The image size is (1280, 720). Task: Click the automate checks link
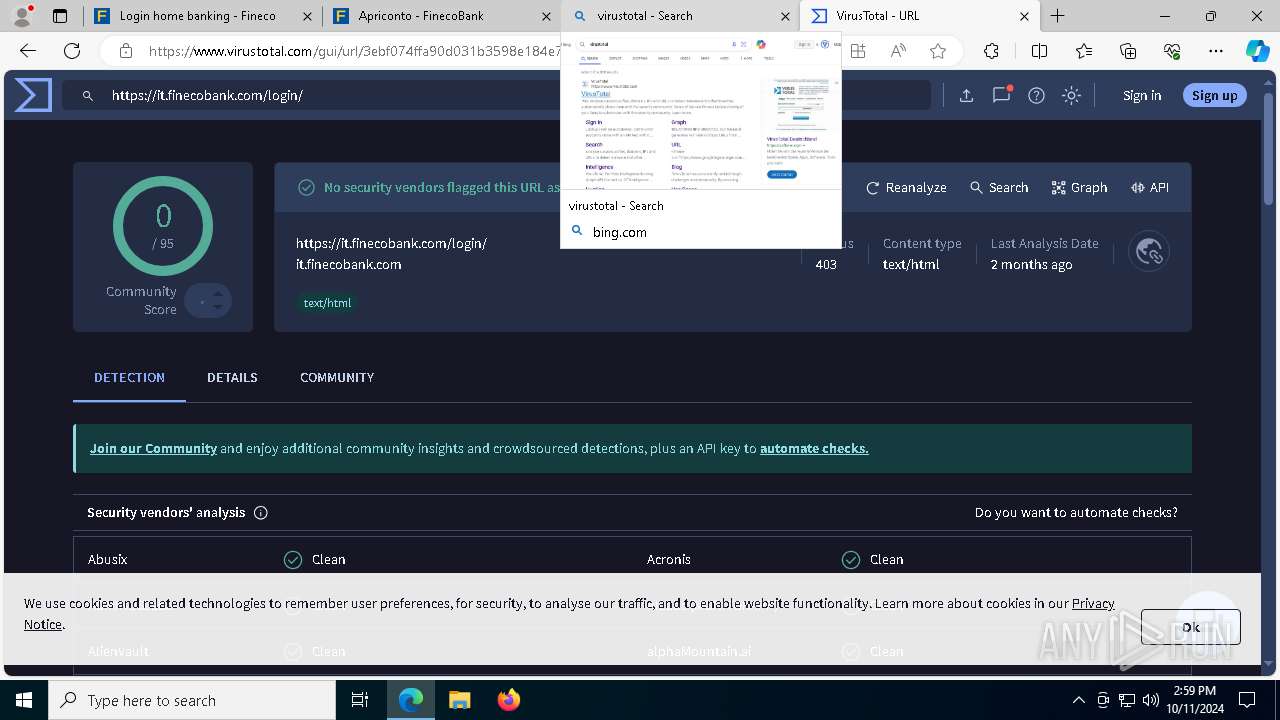[x=814, y=448]
